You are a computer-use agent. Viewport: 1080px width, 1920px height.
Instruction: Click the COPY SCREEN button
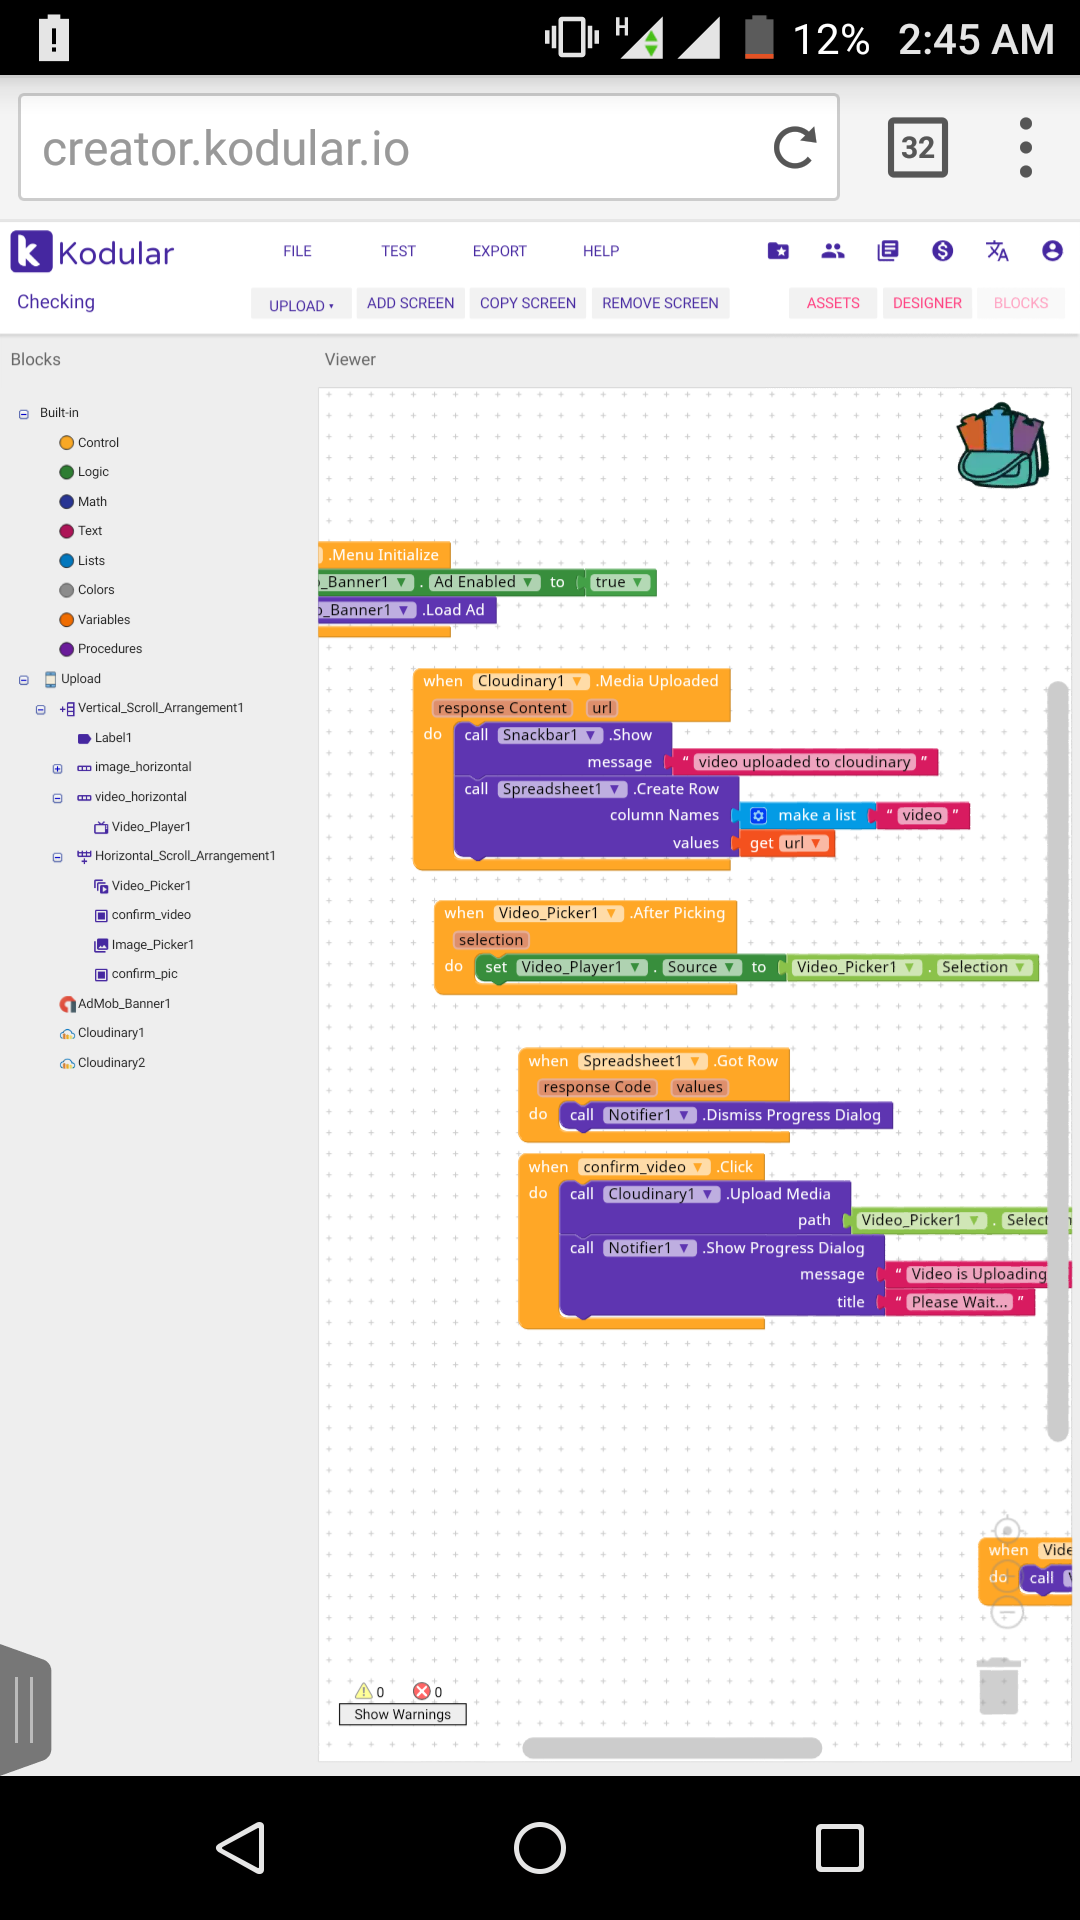pyautogui.click(x=528, y=303)
